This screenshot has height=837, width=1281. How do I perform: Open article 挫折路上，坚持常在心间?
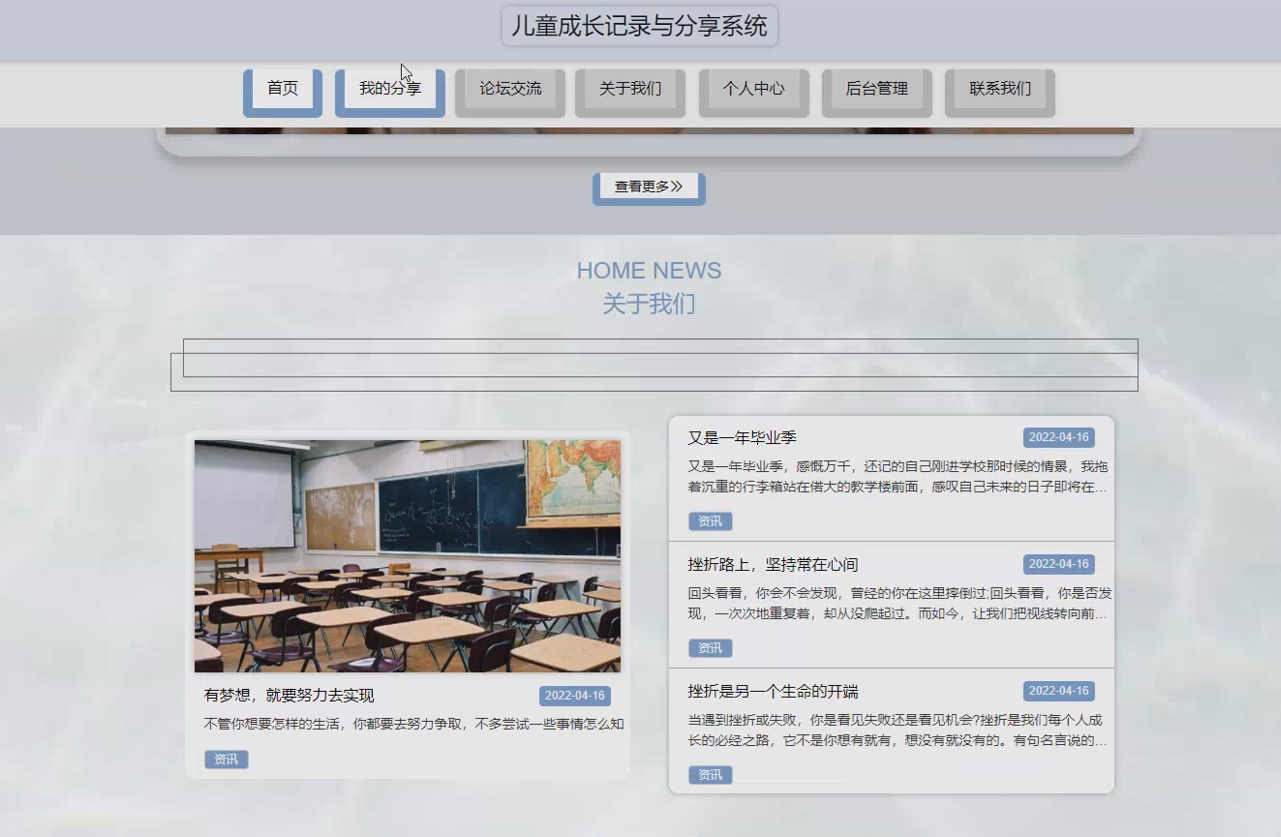pos(773,565)
